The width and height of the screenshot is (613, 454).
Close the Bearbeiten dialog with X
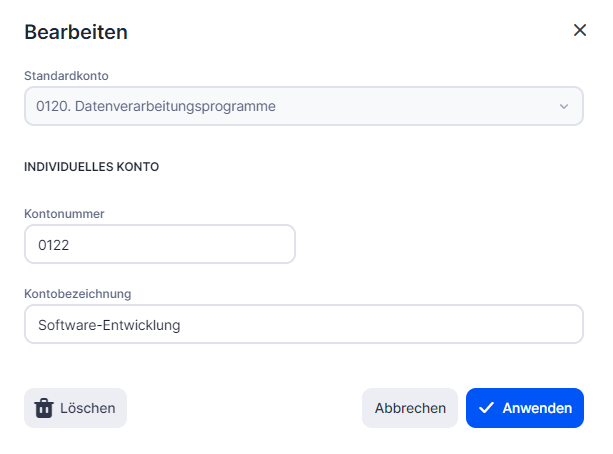580,30
